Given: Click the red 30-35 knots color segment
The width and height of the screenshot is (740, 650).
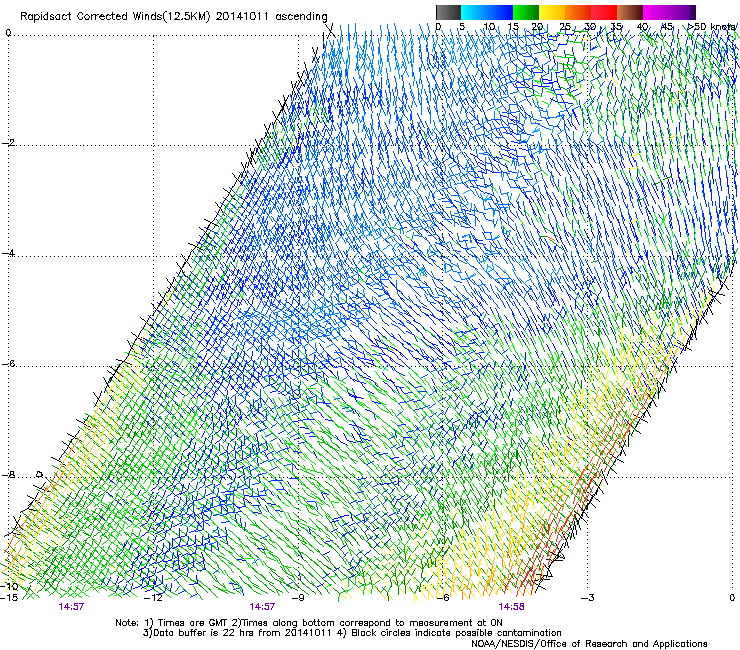Looking at the screenshot, I should [604, 12].
